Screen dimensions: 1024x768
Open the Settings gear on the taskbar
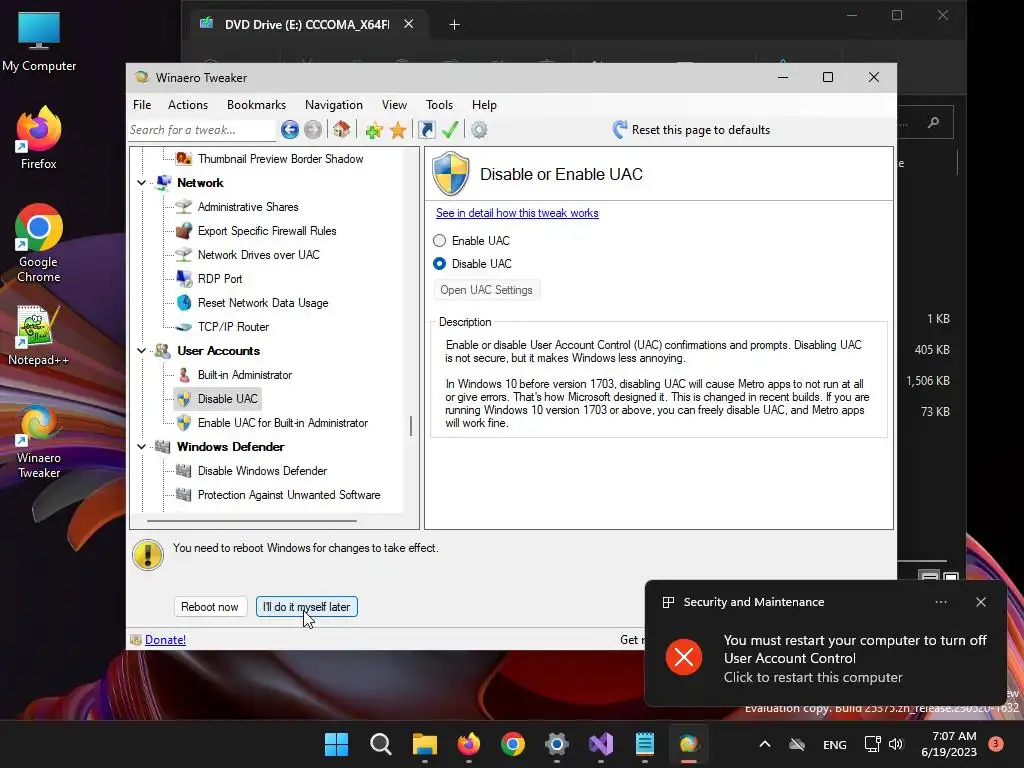coord(556,744)
